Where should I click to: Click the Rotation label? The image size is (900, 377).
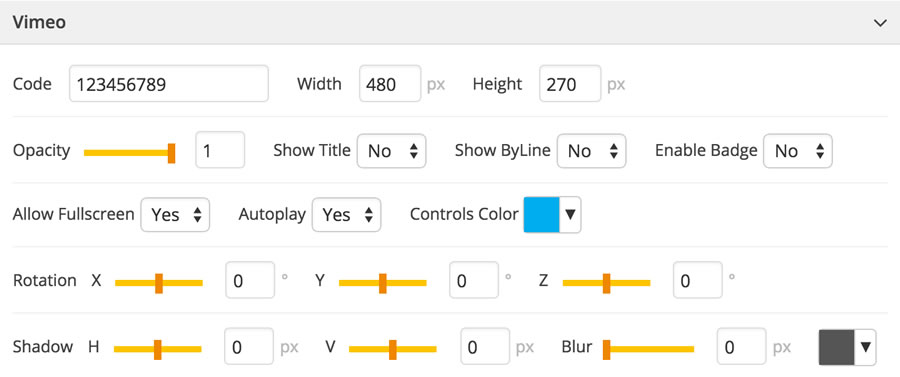point(44,281)
